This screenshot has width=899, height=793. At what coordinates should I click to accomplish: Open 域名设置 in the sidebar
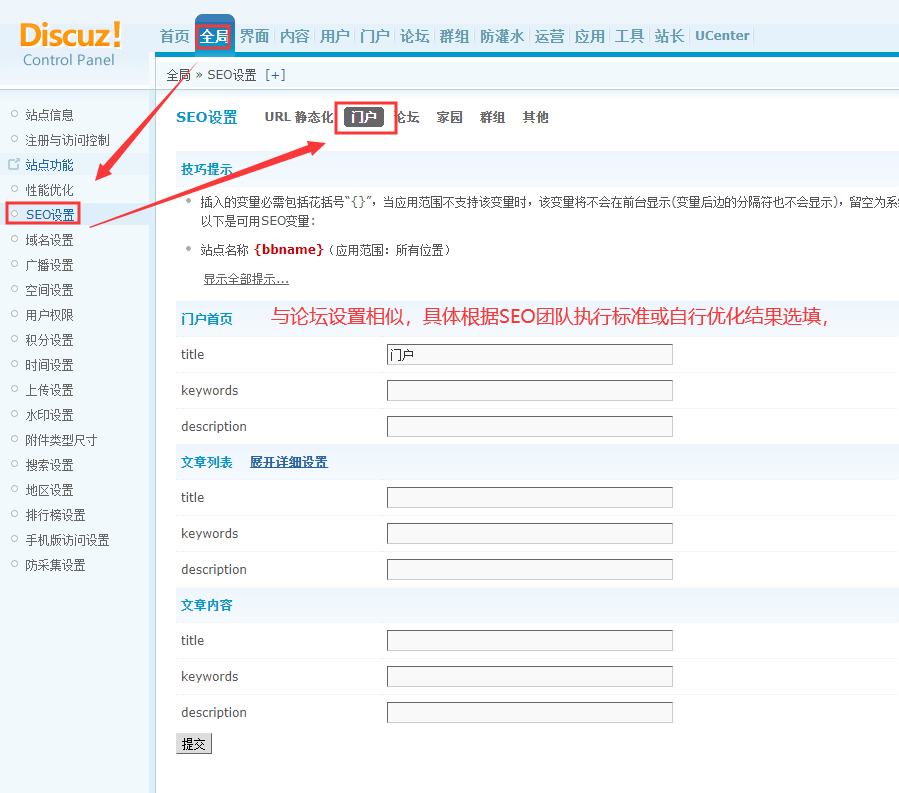pyautogui.click(x=49, y=240)
